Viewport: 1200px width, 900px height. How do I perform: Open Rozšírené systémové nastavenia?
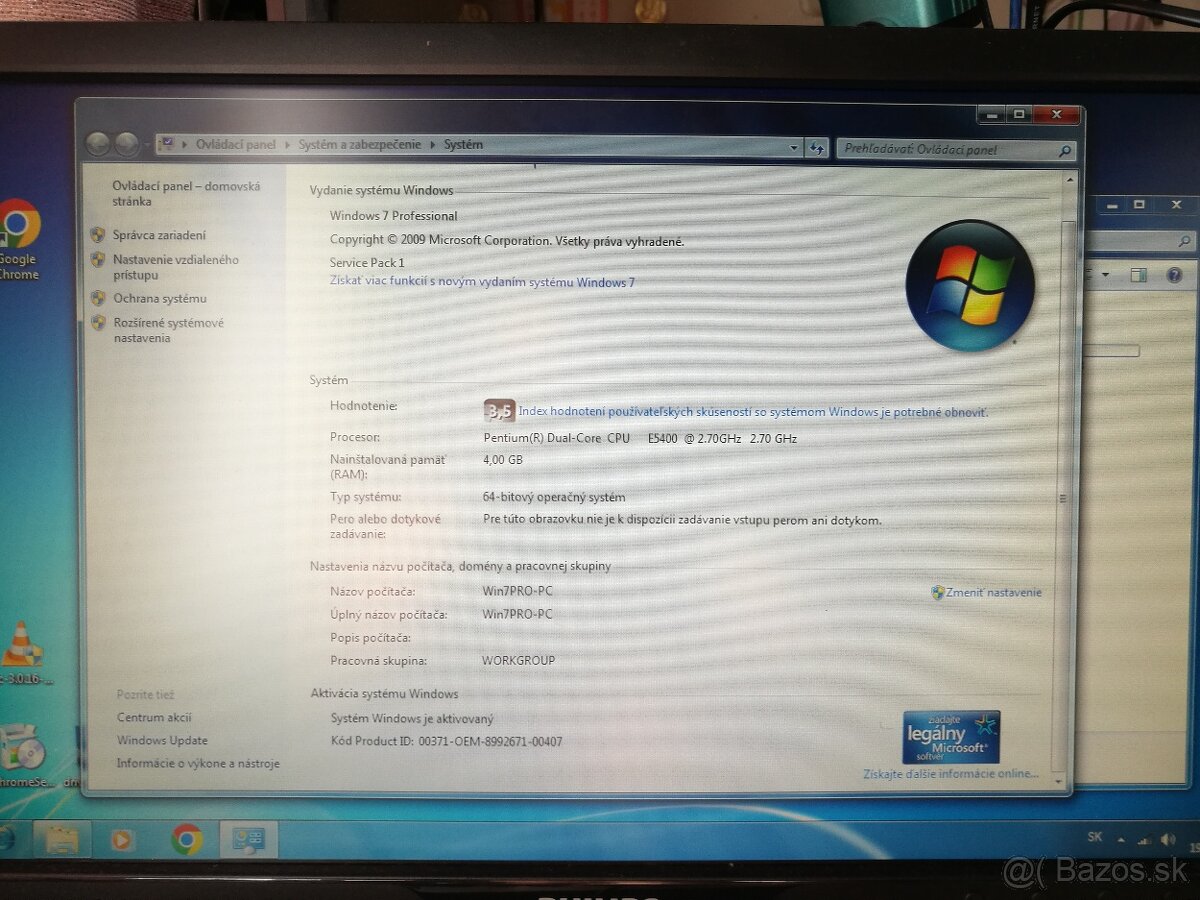coord(168,331)
